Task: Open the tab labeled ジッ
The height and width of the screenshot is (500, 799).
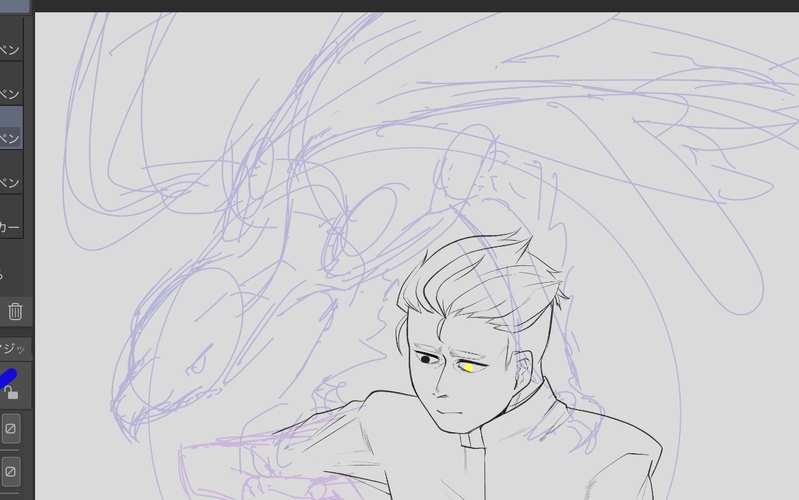Action: (14, 349)
